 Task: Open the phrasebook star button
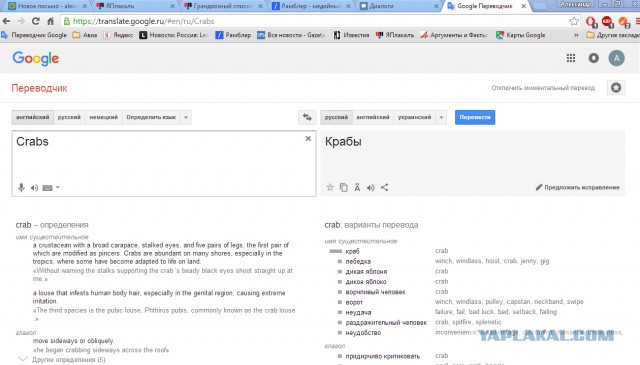click(x=616, y=87)
